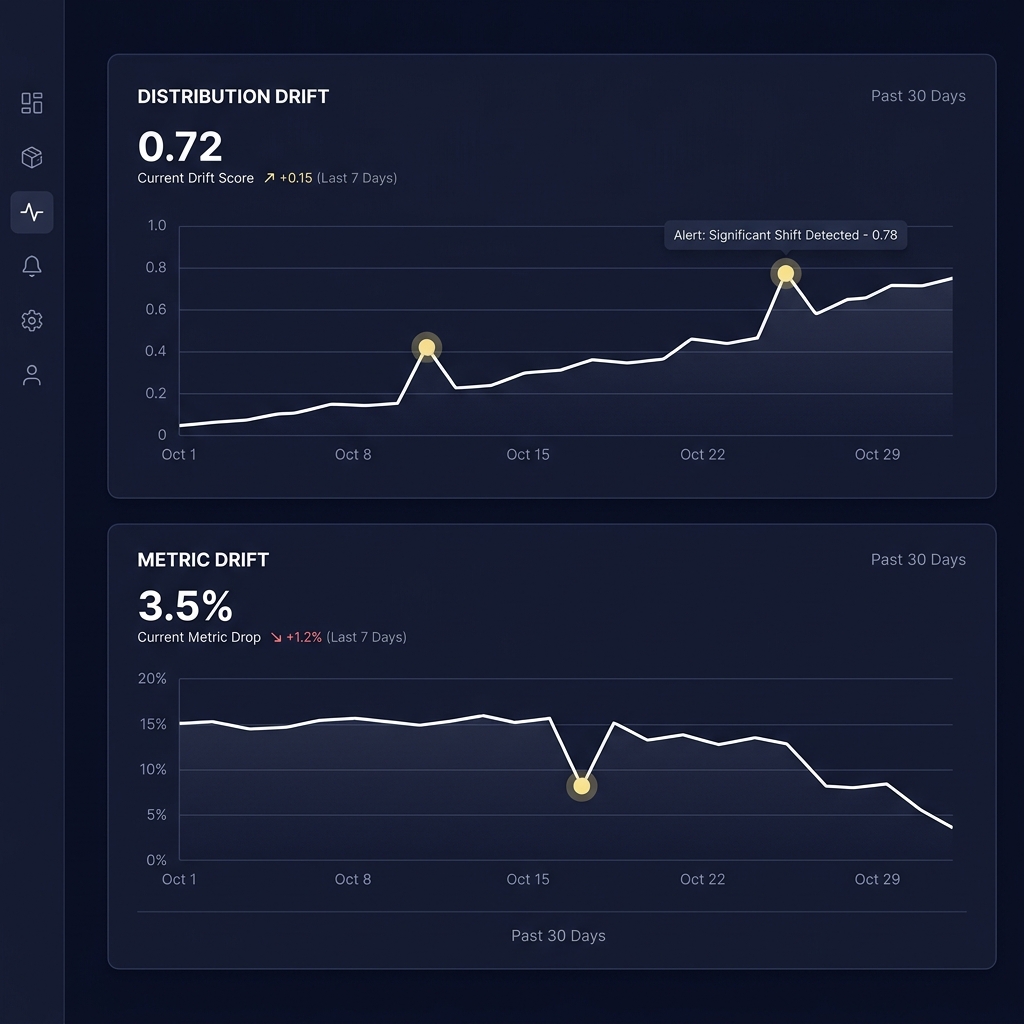Click the DISTRIBUTION DRIFT title

(233, 97)
